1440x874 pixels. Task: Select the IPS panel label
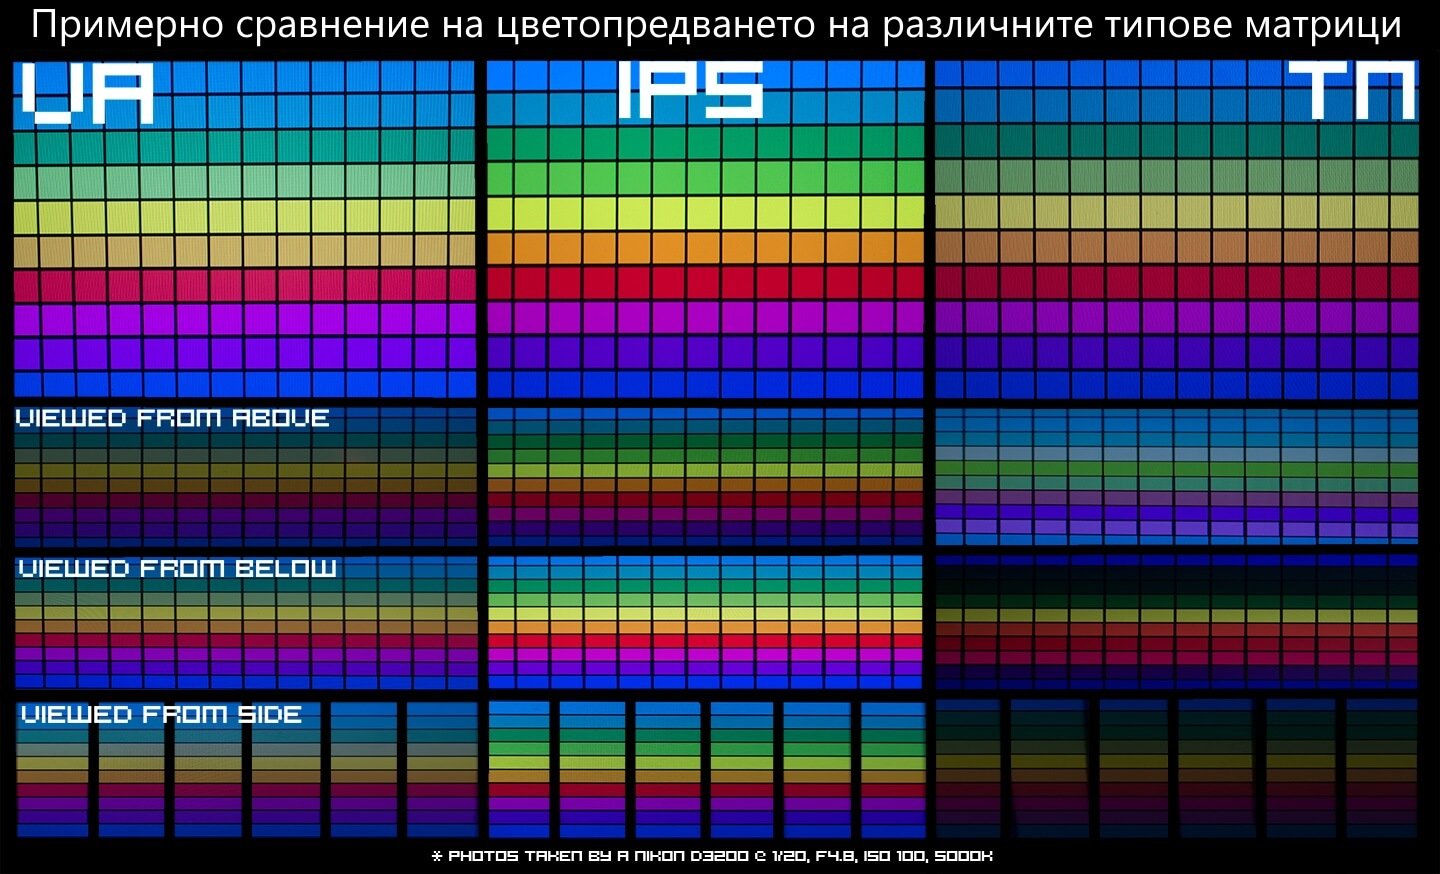(690, 90)
